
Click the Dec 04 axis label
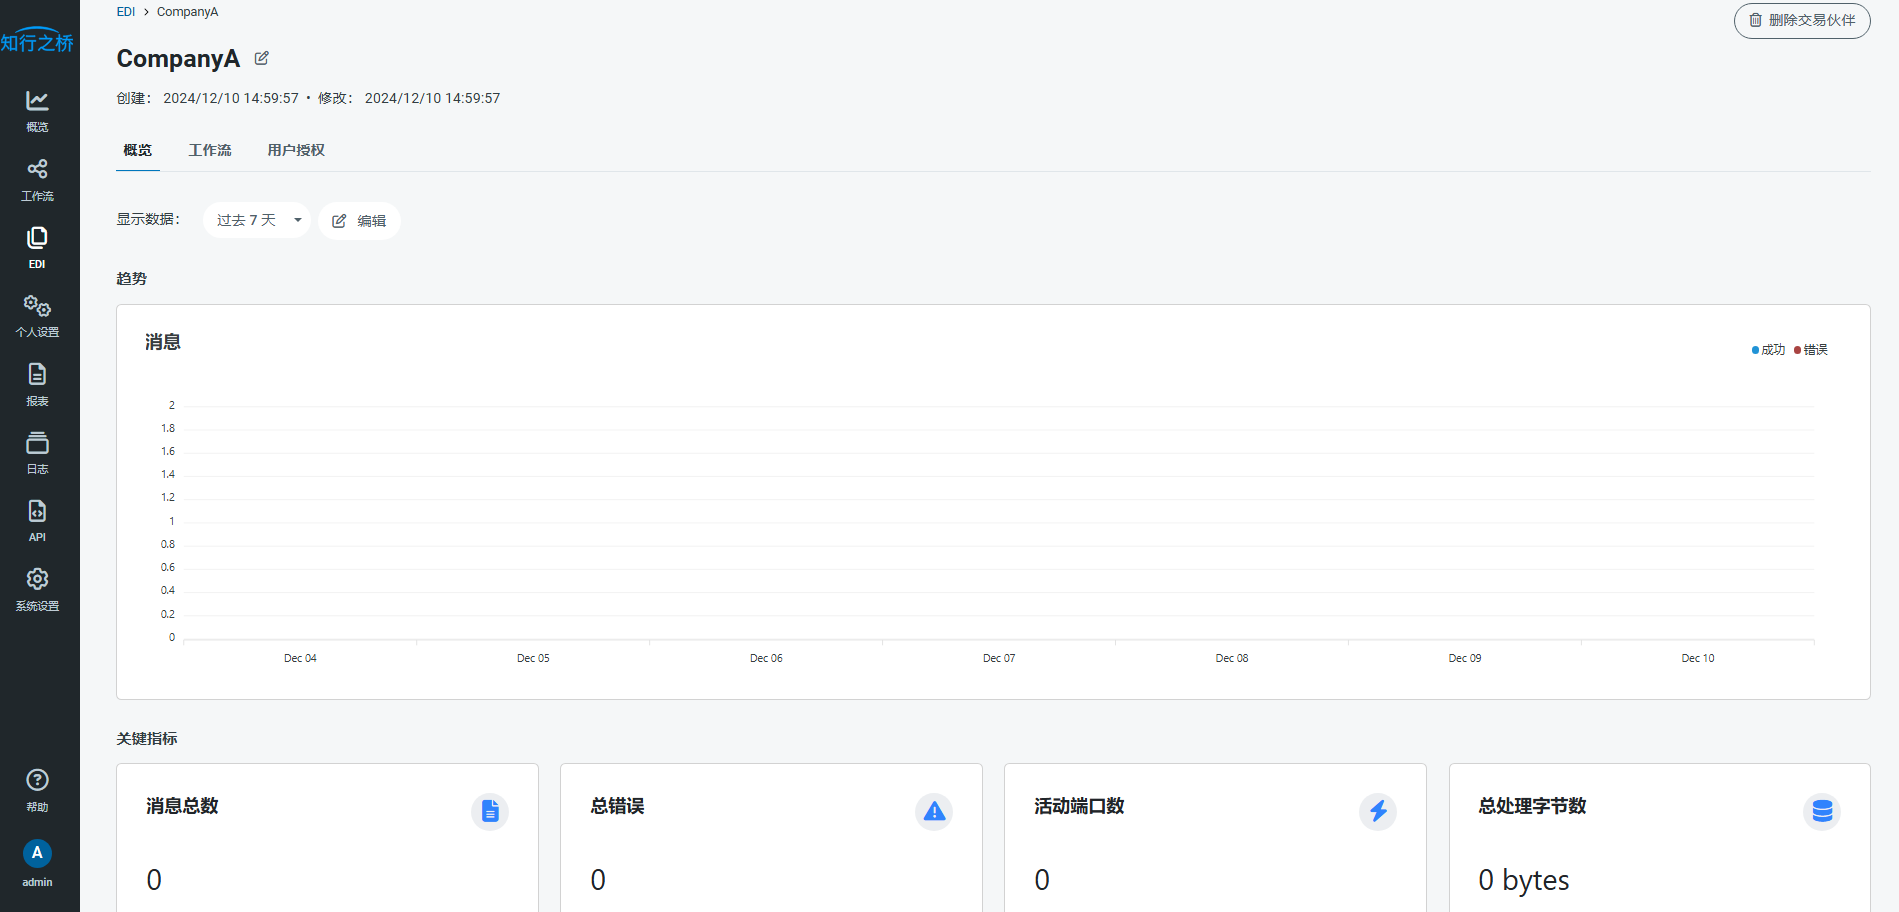[x=300, y=658]
